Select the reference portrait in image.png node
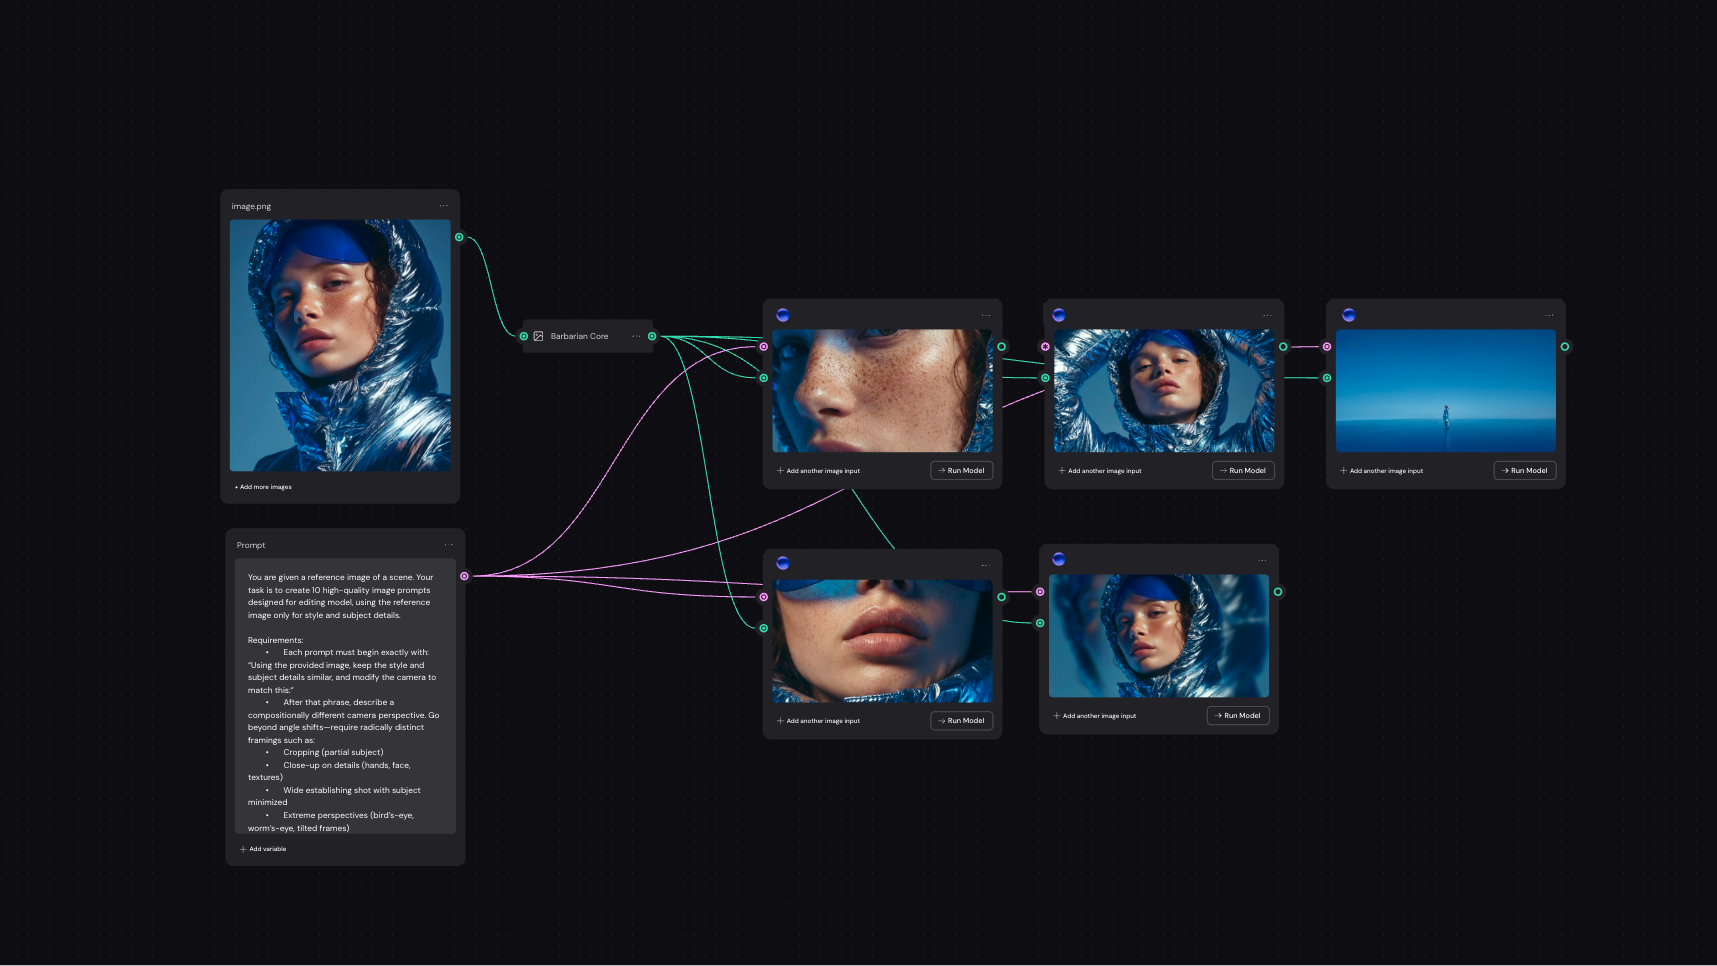The image size is (1717, 966). [340, 345]
